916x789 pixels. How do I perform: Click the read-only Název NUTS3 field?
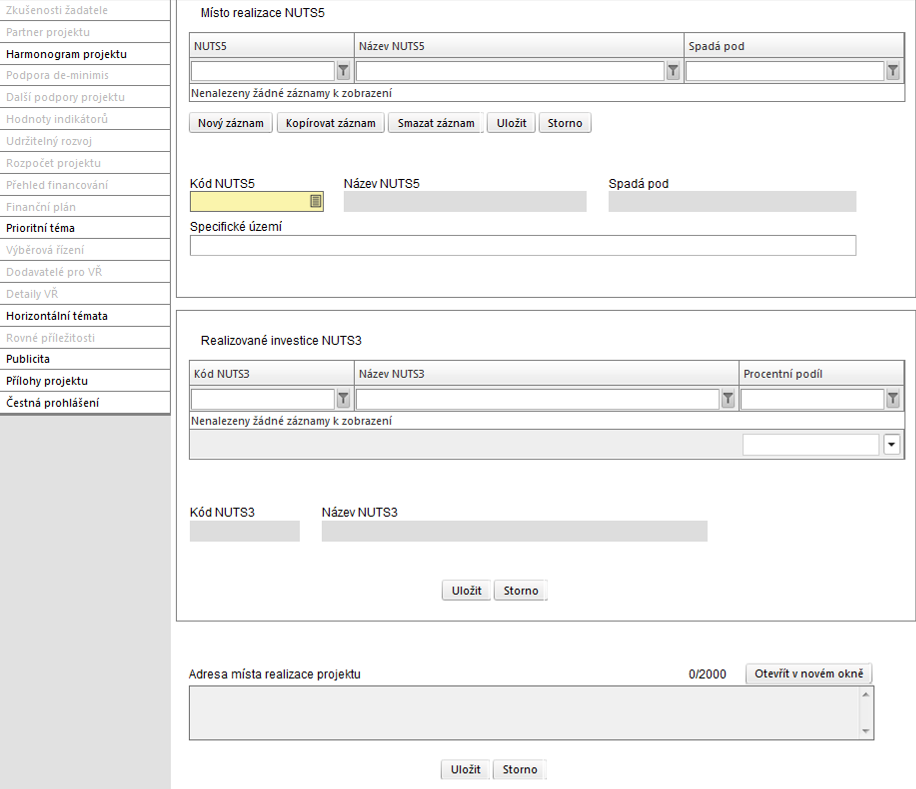tap(515, 531)
